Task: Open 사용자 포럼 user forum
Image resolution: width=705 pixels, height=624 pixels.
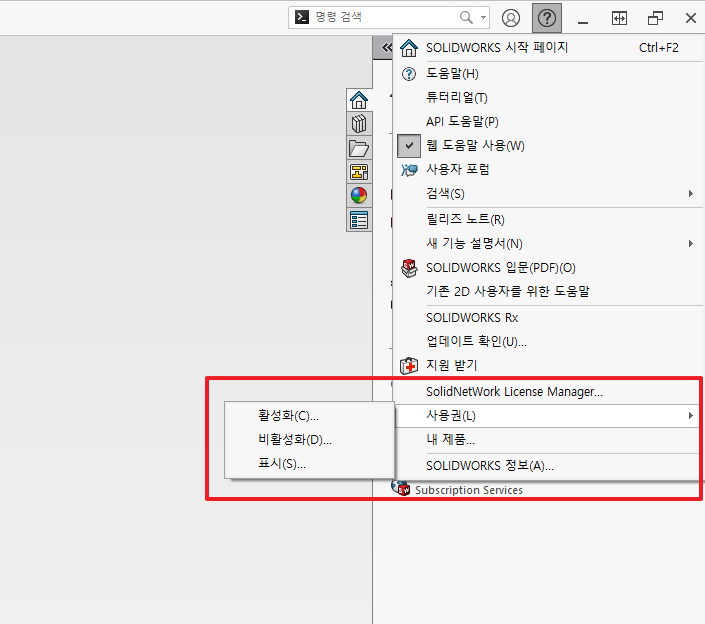Action: pos(548,169)
